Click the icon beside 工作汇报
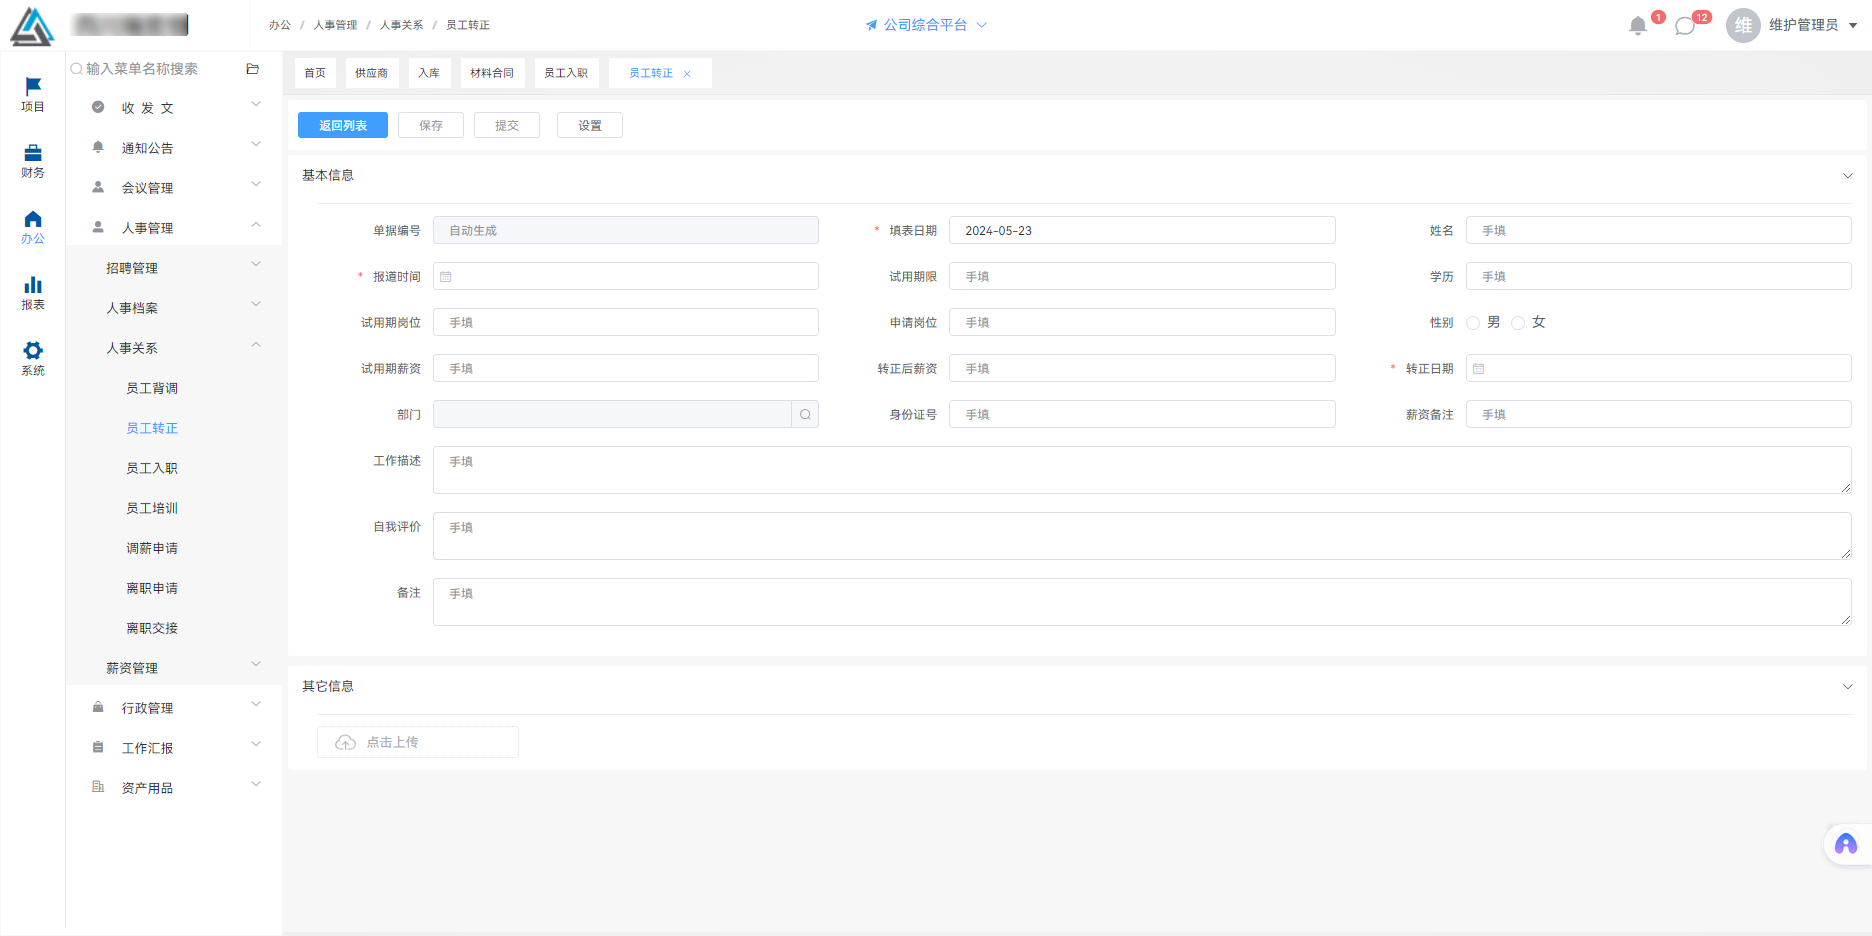 [98, 747]
